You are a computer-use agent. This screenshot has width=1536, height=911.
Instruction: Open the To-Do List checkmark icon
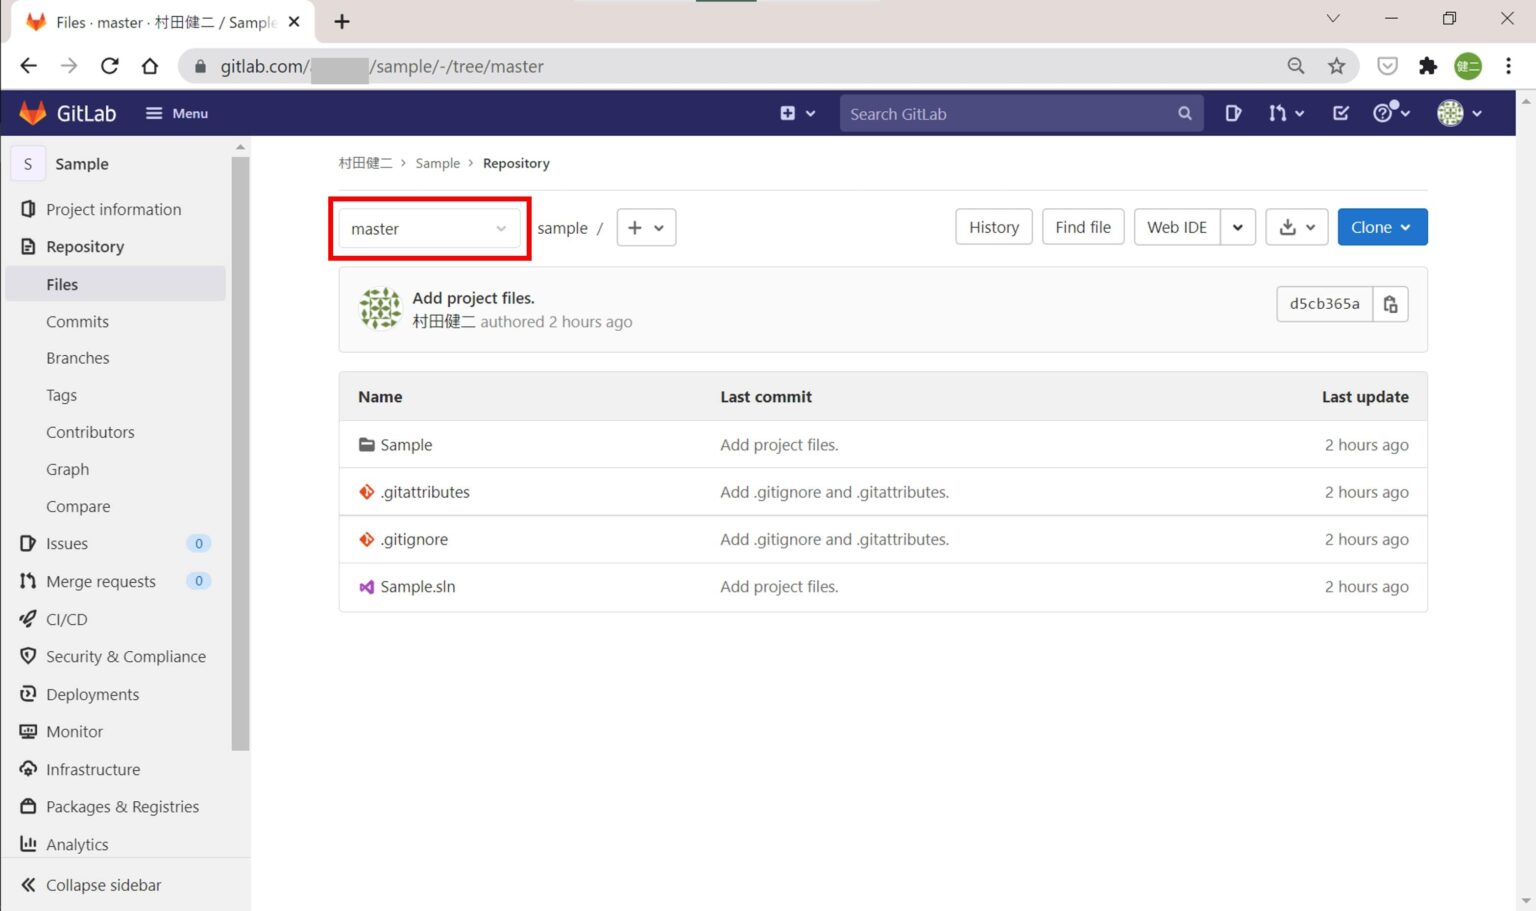pyautogui.click(x=1340, y=113)
